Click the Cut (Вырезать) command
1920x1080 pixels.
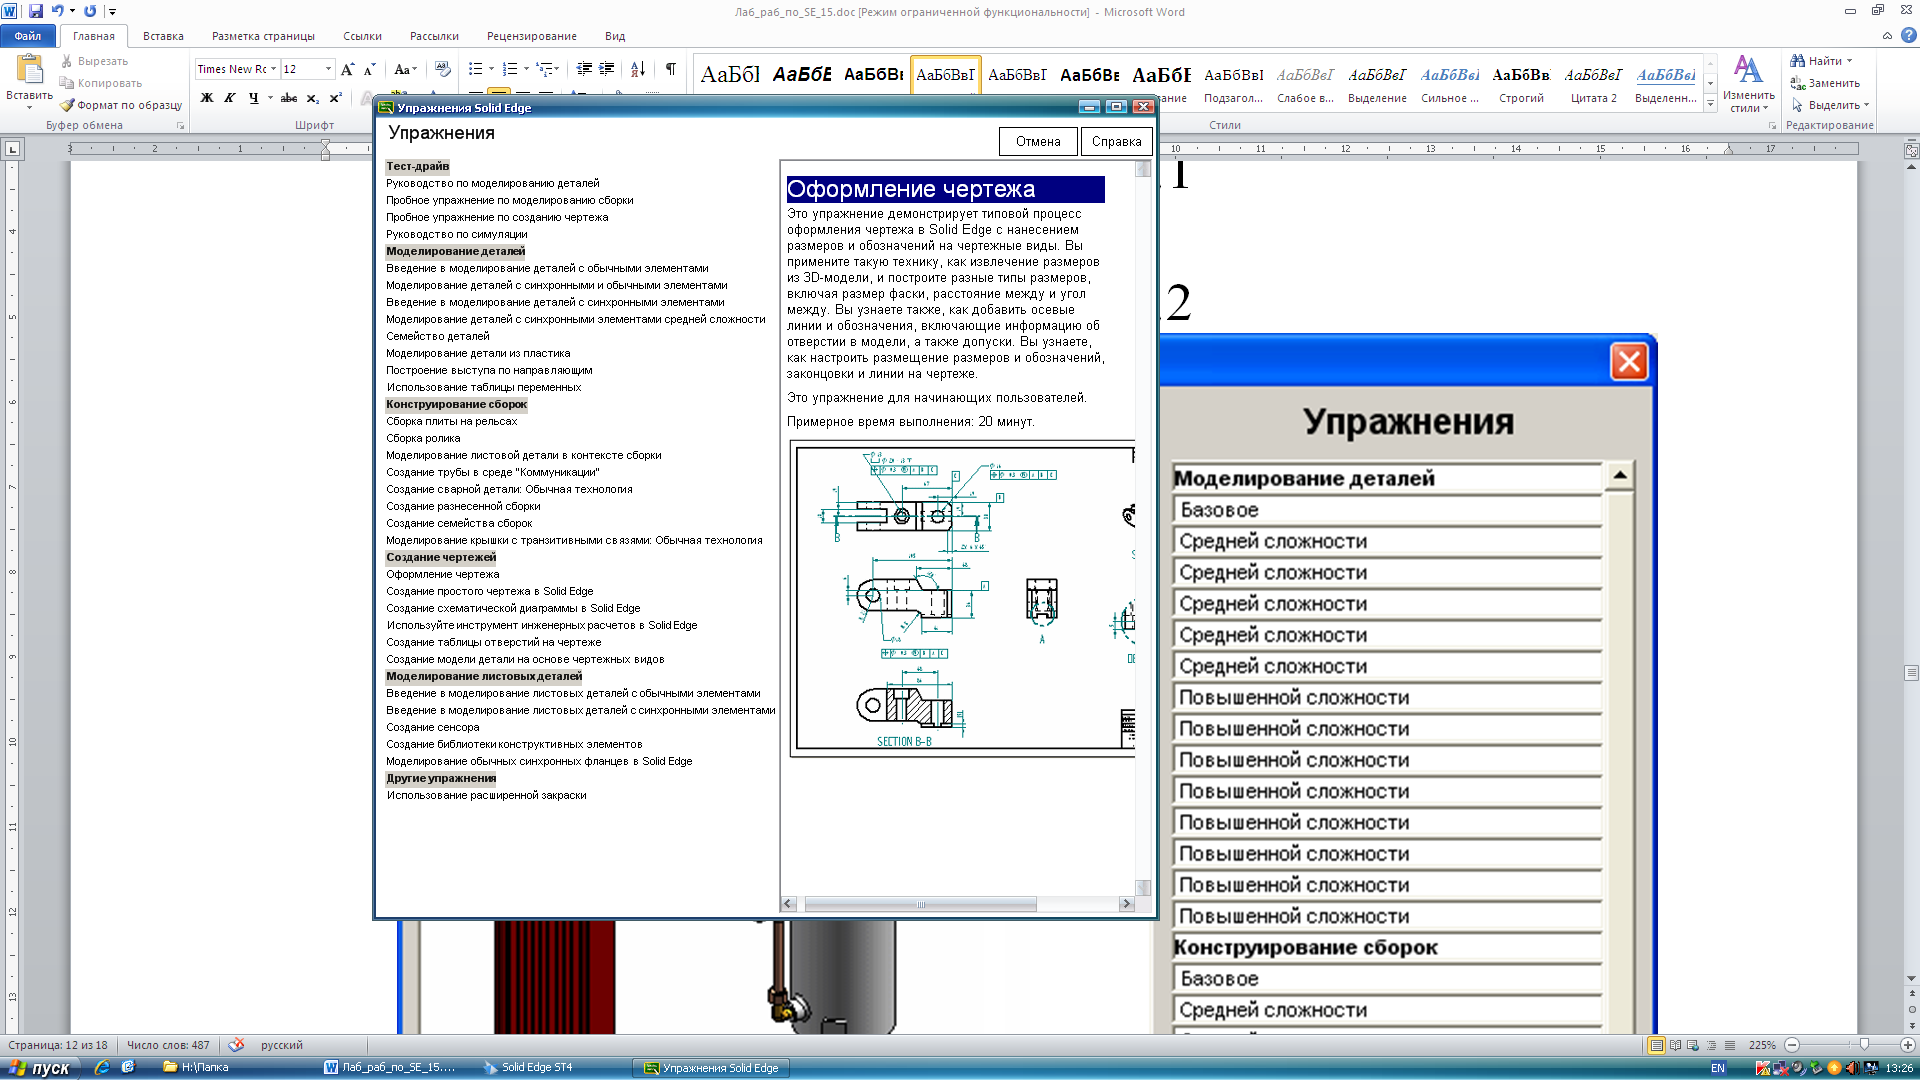point(95,61)
